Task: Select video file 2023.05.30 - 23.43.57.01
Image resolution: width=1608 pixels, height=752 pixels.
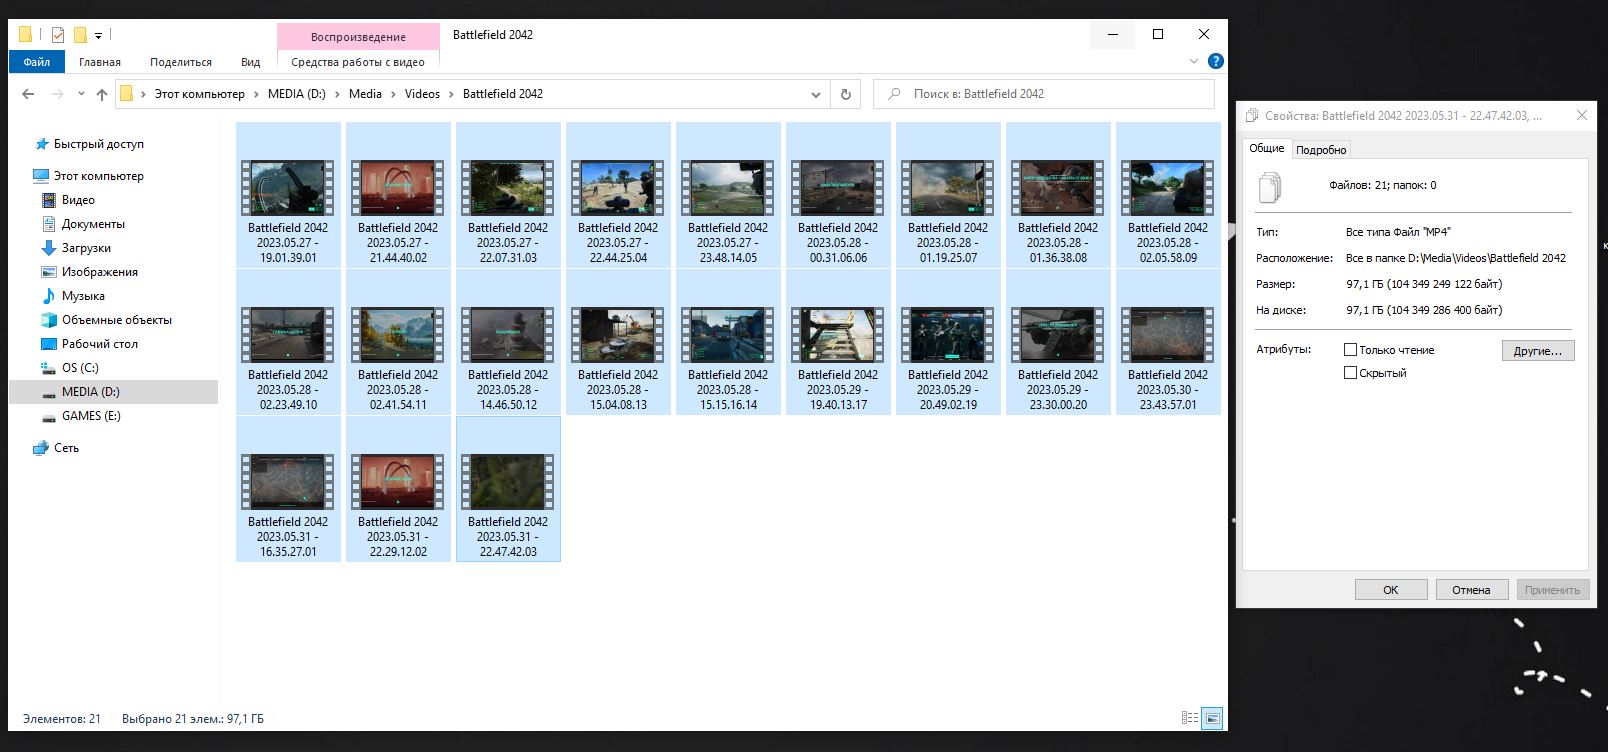Action: [x=1168, y=342]
